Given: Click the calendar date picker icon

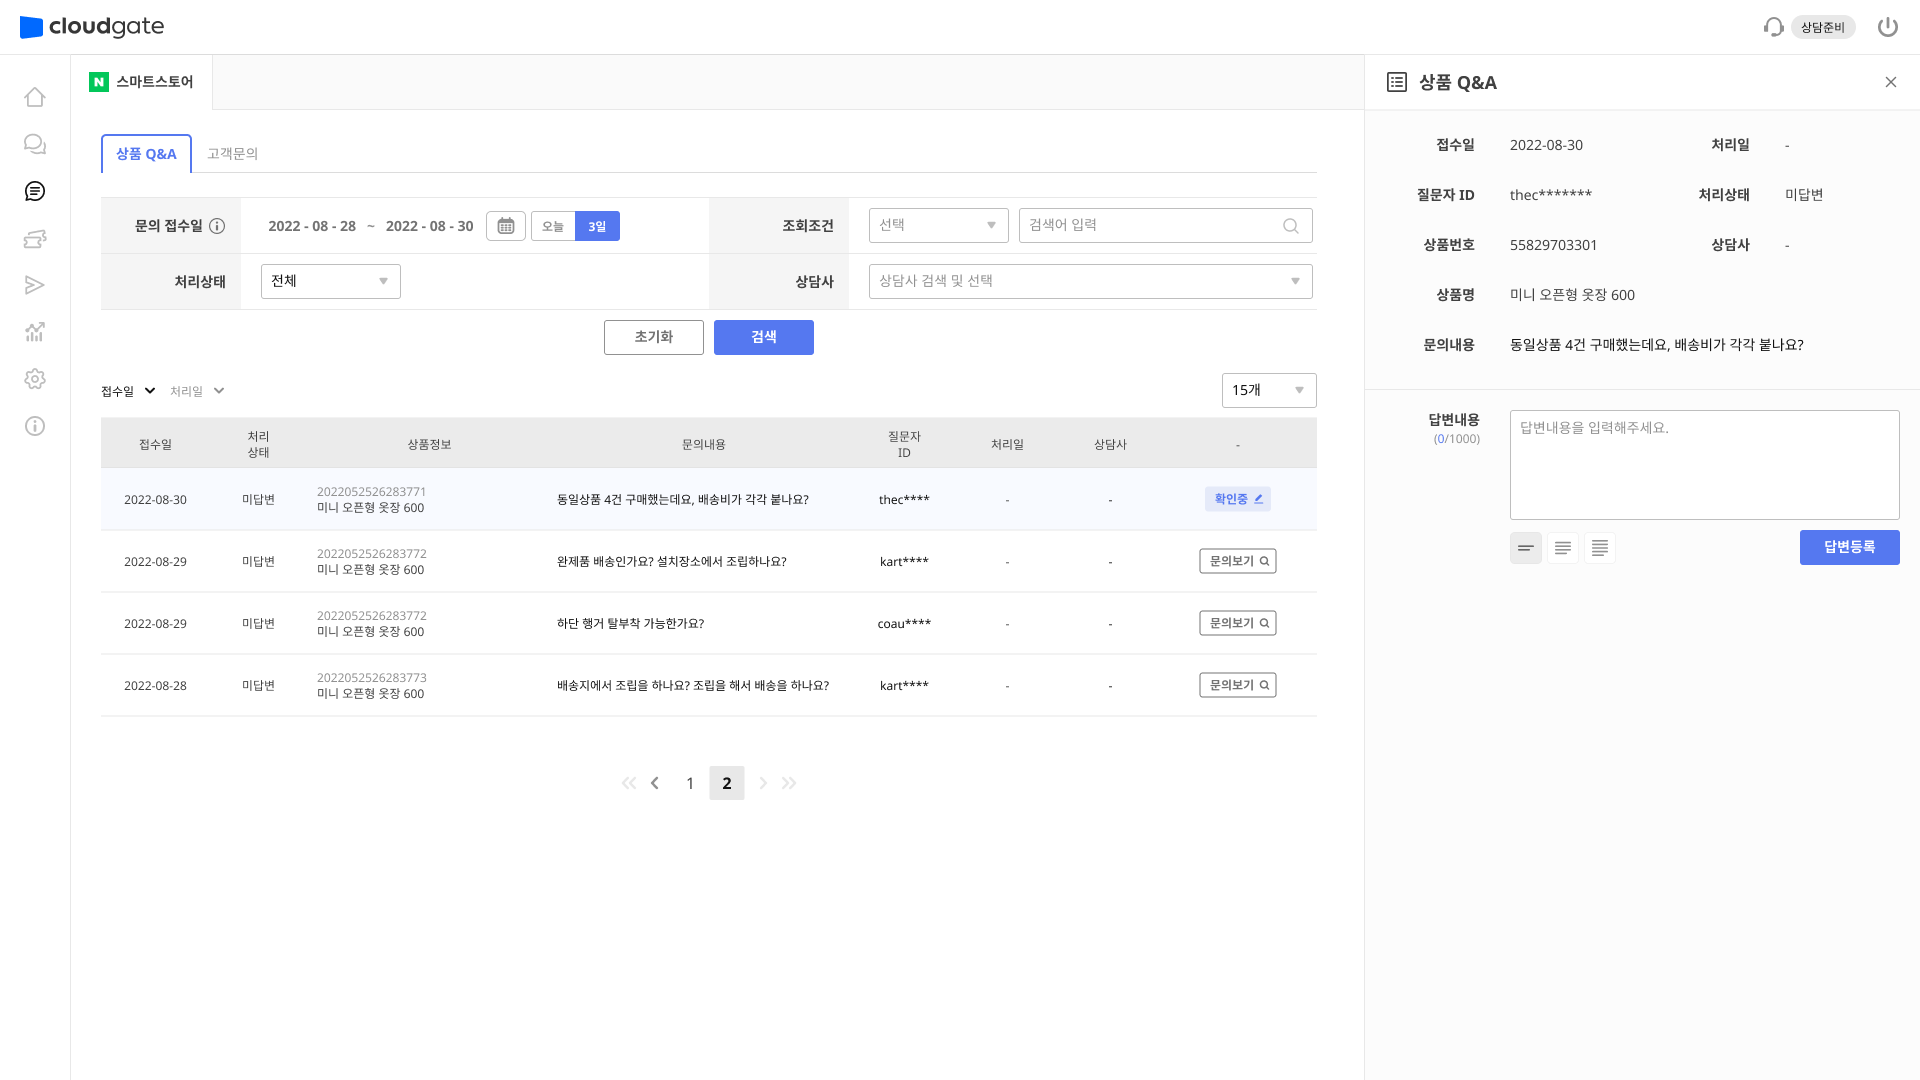Looking at the screenshot, I should tap(506, 226).
